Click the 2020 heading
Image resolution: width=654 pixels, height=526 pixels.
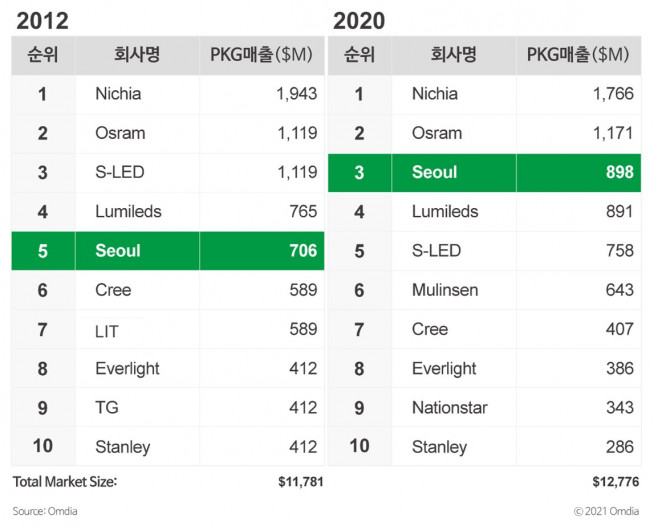point(358,19)
